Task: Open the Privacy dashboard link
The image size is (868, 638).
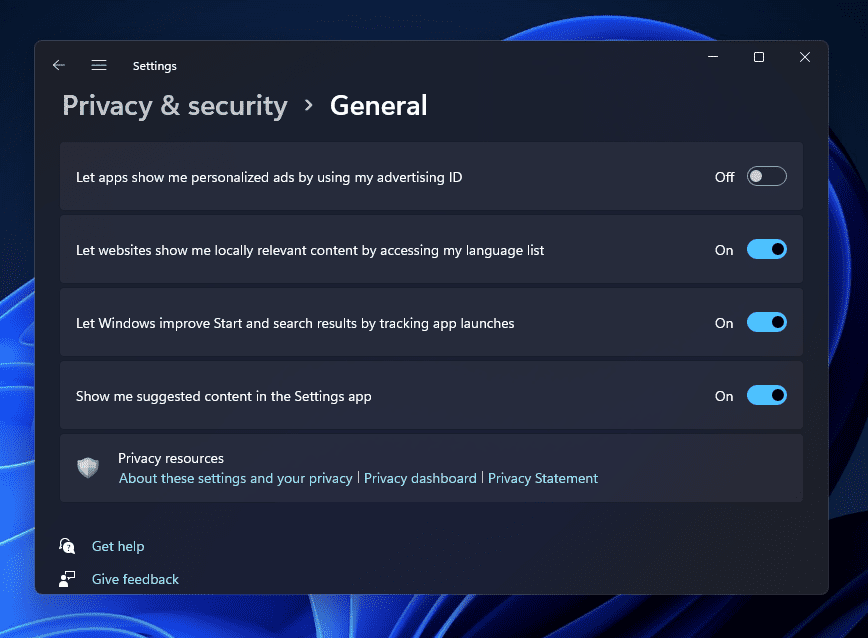Action: (420, 478)
